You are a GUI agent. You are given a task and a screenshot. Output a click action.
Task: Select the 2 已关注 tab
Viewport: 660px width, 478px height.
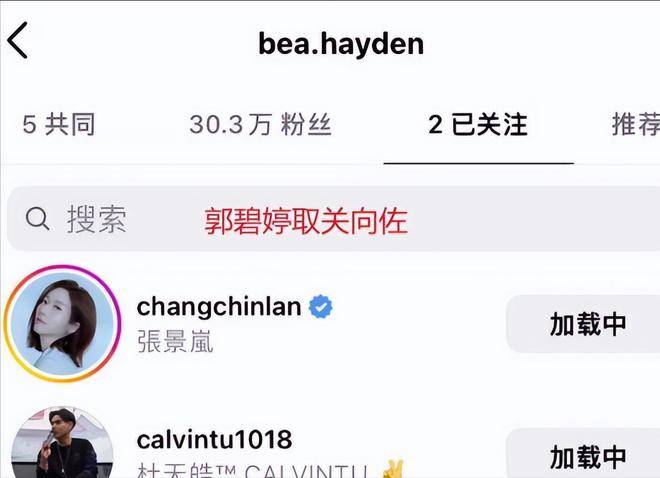478,125
